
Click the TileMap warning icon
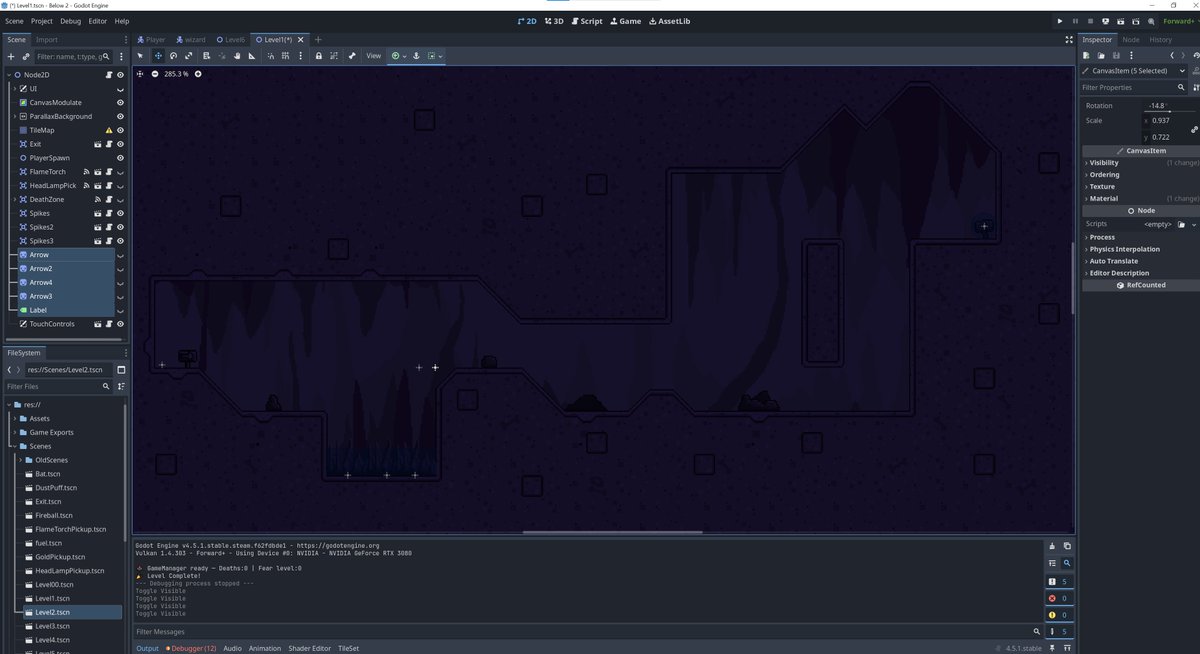click(109, 130)
